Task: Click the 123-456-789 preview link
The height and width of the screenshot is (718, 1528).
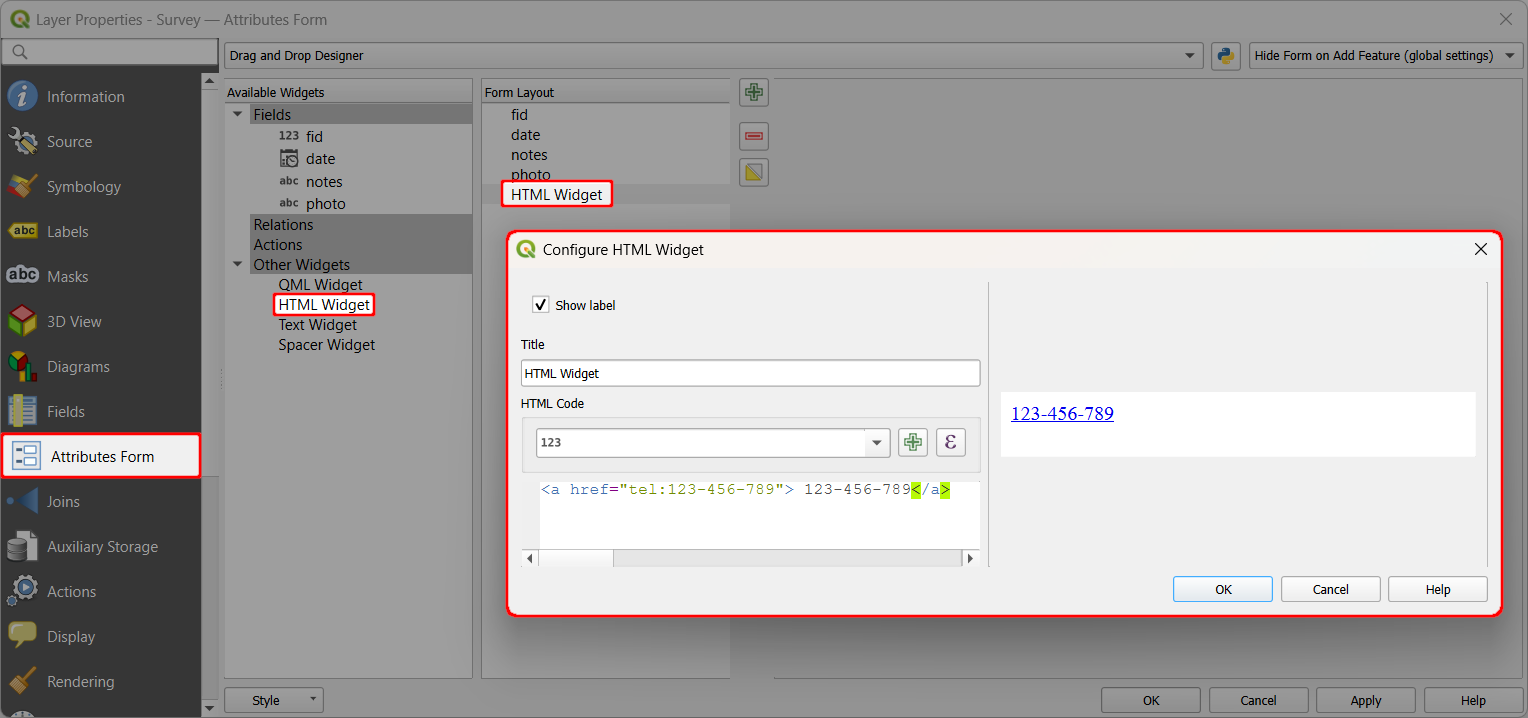Action: tap(1062, 413)
